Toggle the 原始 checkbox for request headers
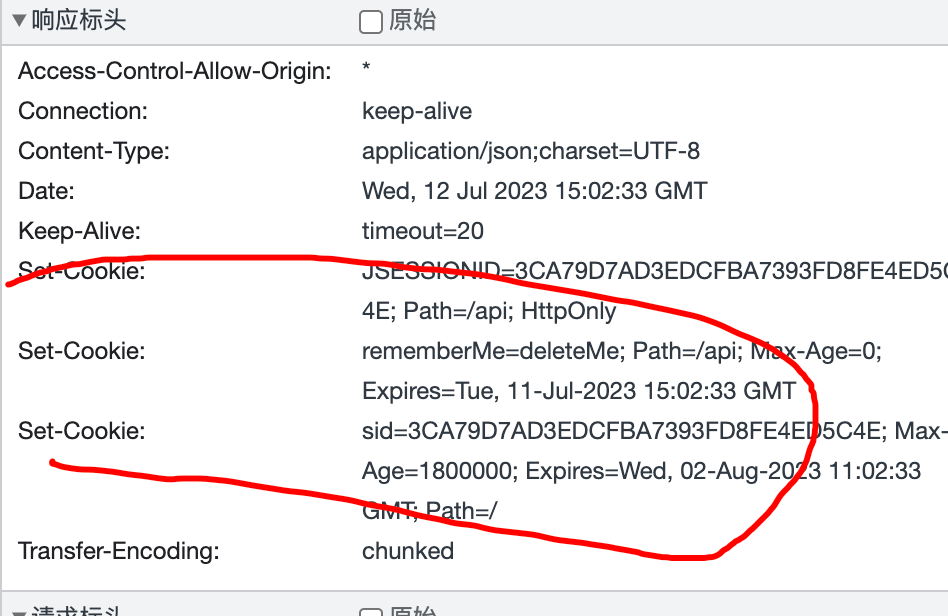Image resolution: width=948 pixels, height=616 pixels. (x=371, y=612)
